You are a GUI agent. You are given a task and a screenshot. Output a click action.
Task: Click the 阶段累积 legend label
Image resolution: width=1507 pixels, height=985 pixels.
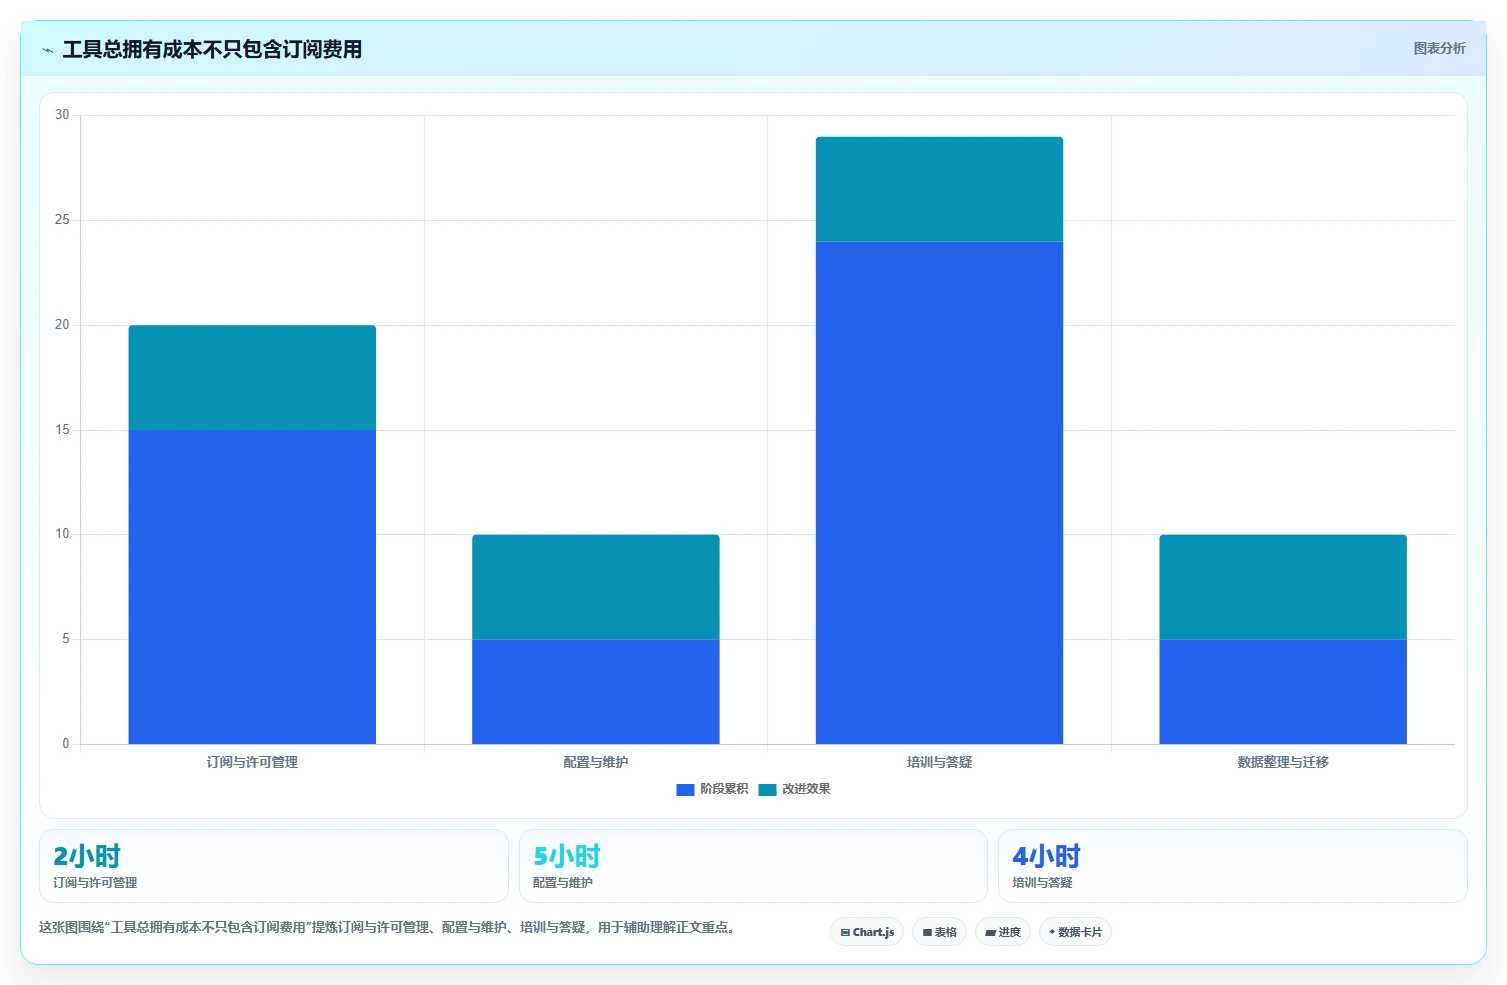coord(724,789)
